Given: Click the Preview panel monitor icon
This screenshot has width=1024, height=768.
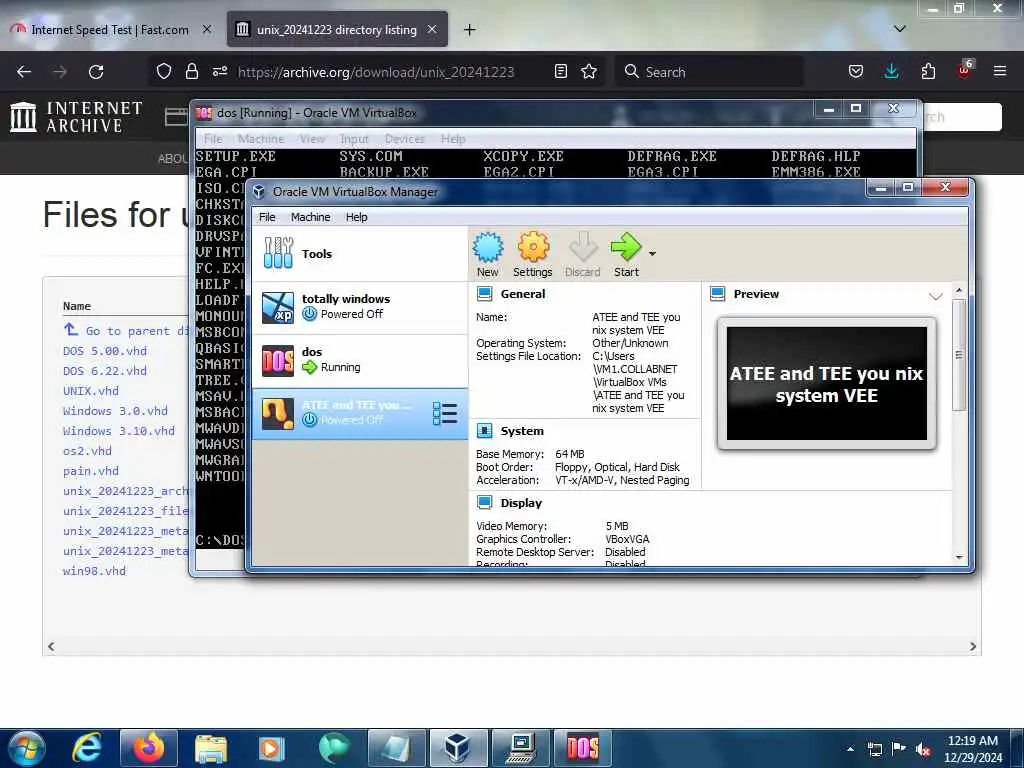Looking at the screenshot, I should point(718,294).
